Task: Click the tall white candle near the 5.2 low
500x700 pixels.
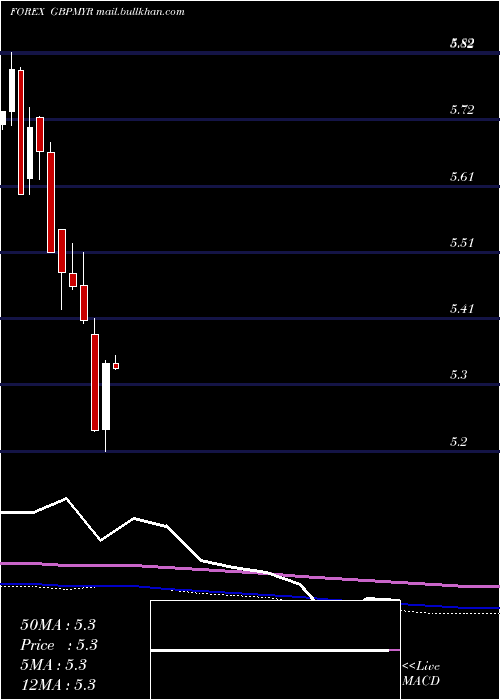Action: coord(106,396)
